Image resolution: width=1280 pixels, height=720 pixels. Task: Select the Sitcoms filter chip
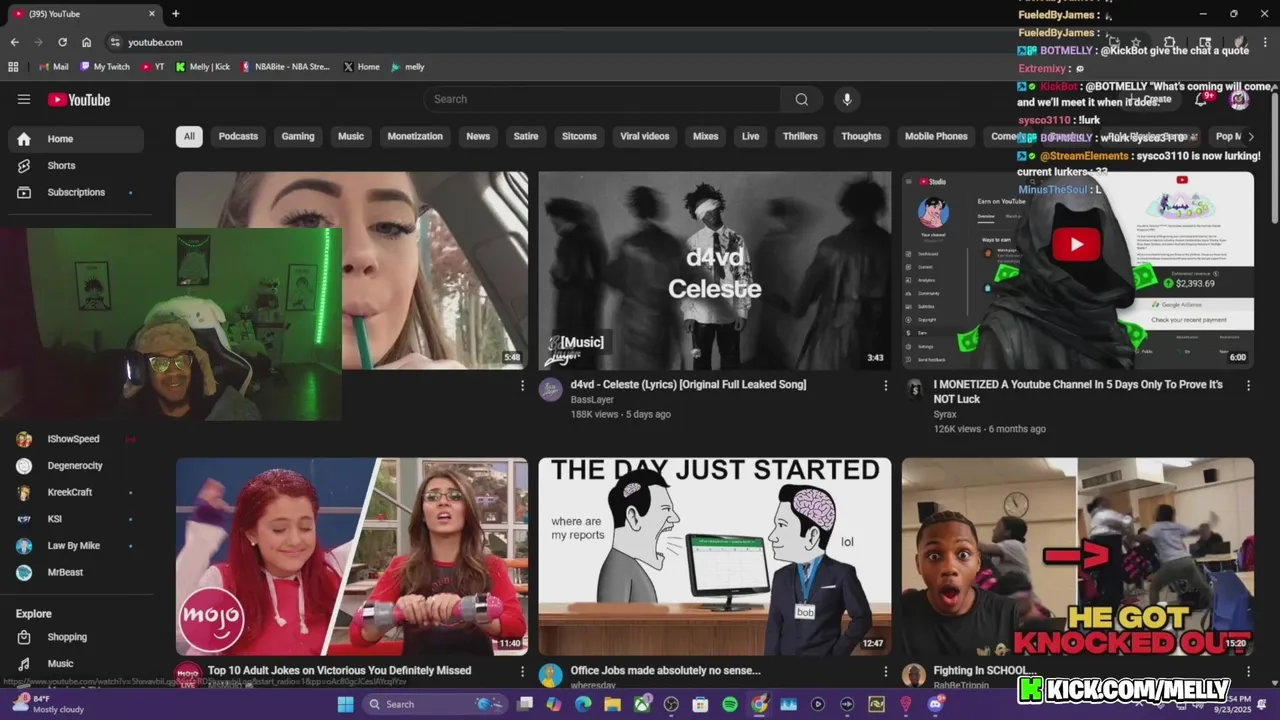(x=579, y=136)
